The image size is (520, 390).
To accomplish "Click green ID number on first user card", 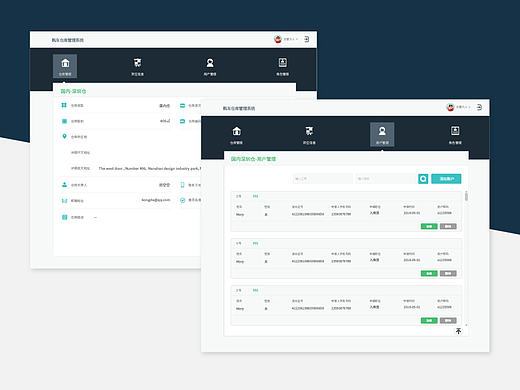I will pyautogui.click(x=255, y=196).
